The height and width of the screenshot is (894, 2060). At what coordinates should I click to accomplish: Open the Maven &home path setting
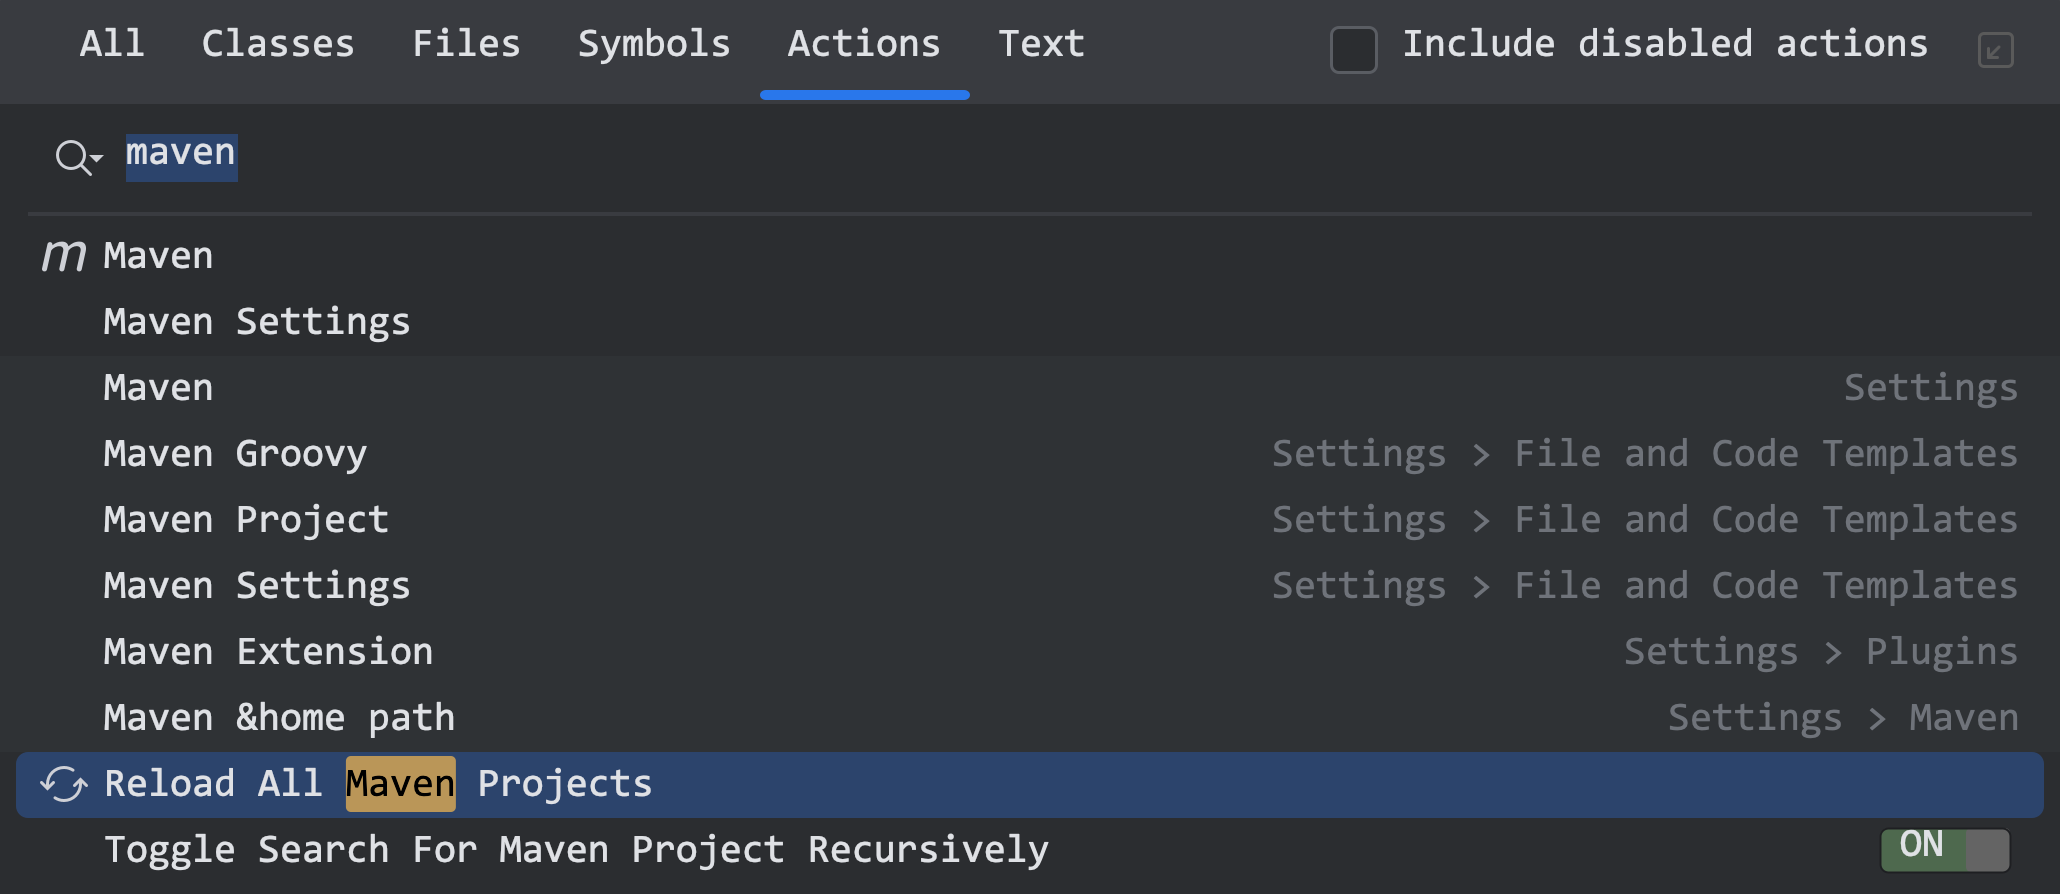tap(1030, 718)
